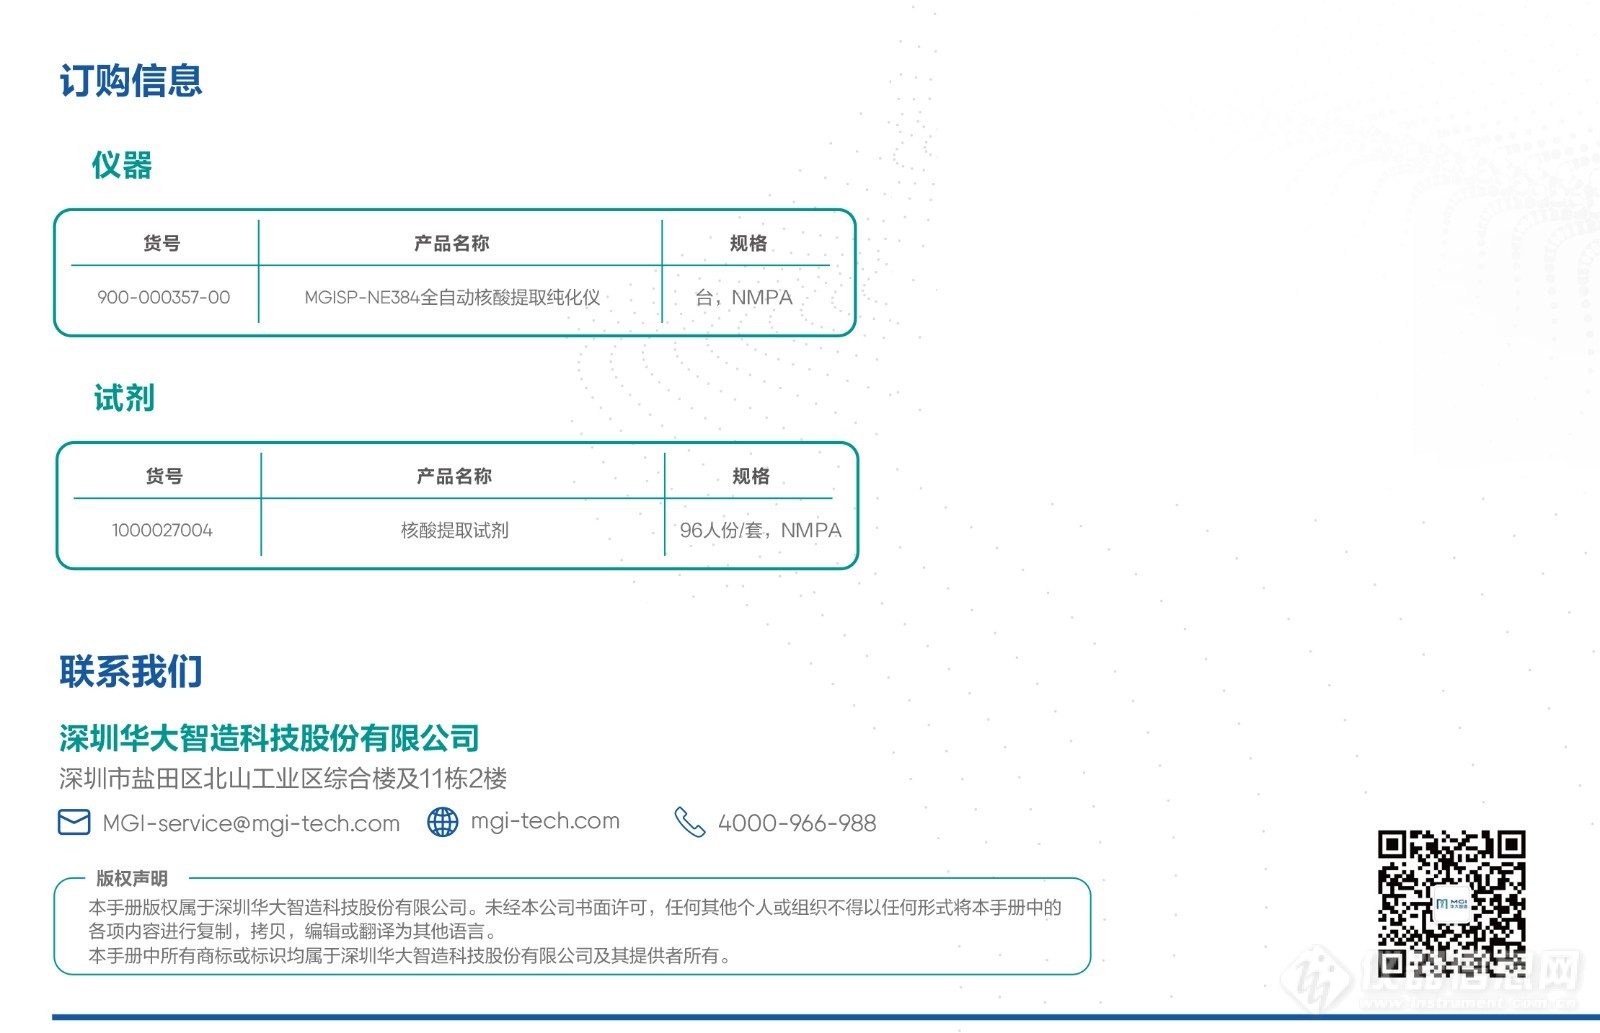
Task: Click copyright line starting 本手册中所有商标
Action: [x=411, y=955]
